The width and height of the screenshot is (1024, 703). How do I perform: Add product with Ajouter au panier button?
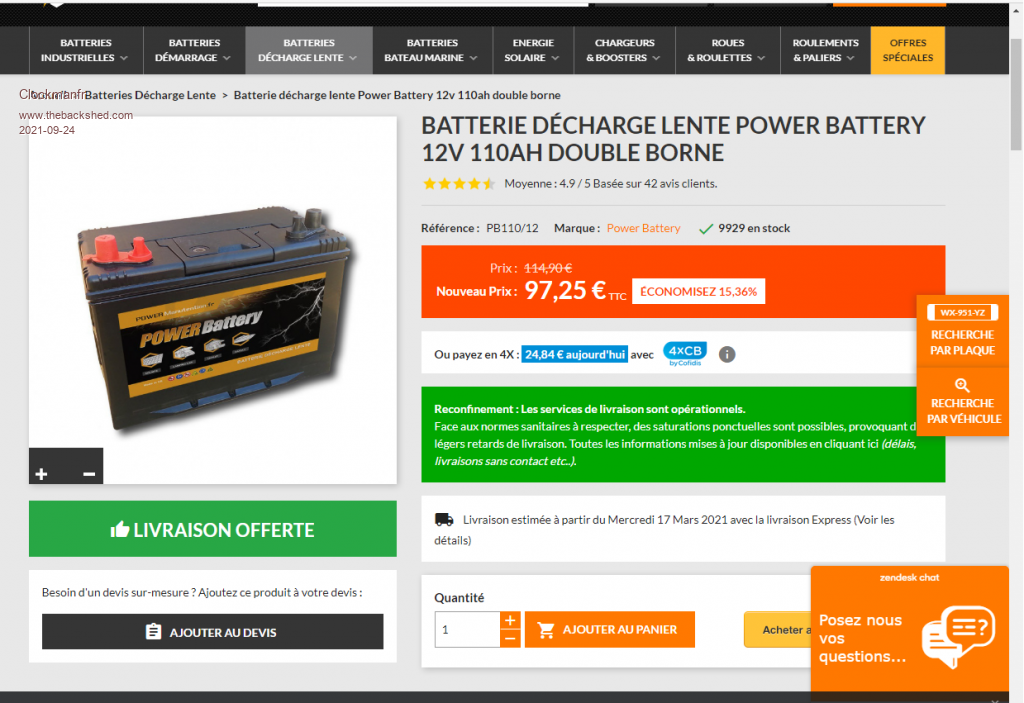pos(610,630)
